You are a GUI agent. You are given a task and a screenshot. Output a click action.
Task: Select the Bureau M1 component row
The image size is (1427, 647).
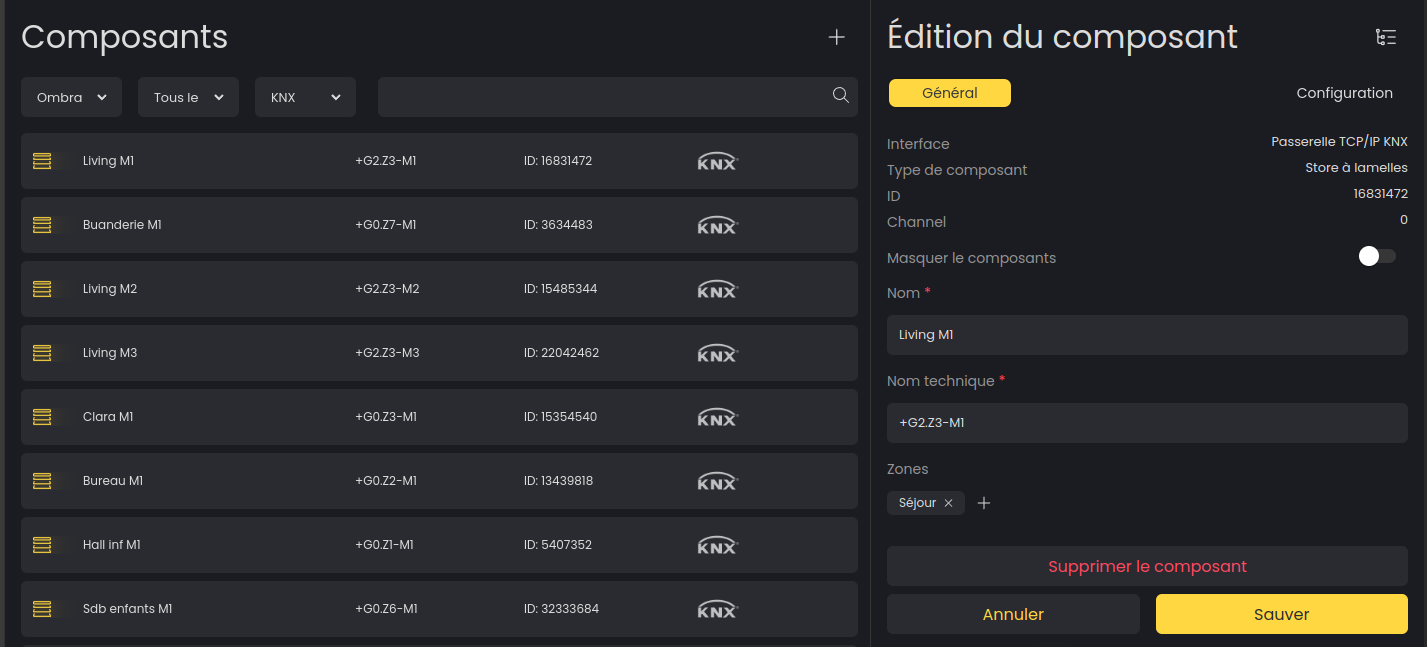(439, 481)
